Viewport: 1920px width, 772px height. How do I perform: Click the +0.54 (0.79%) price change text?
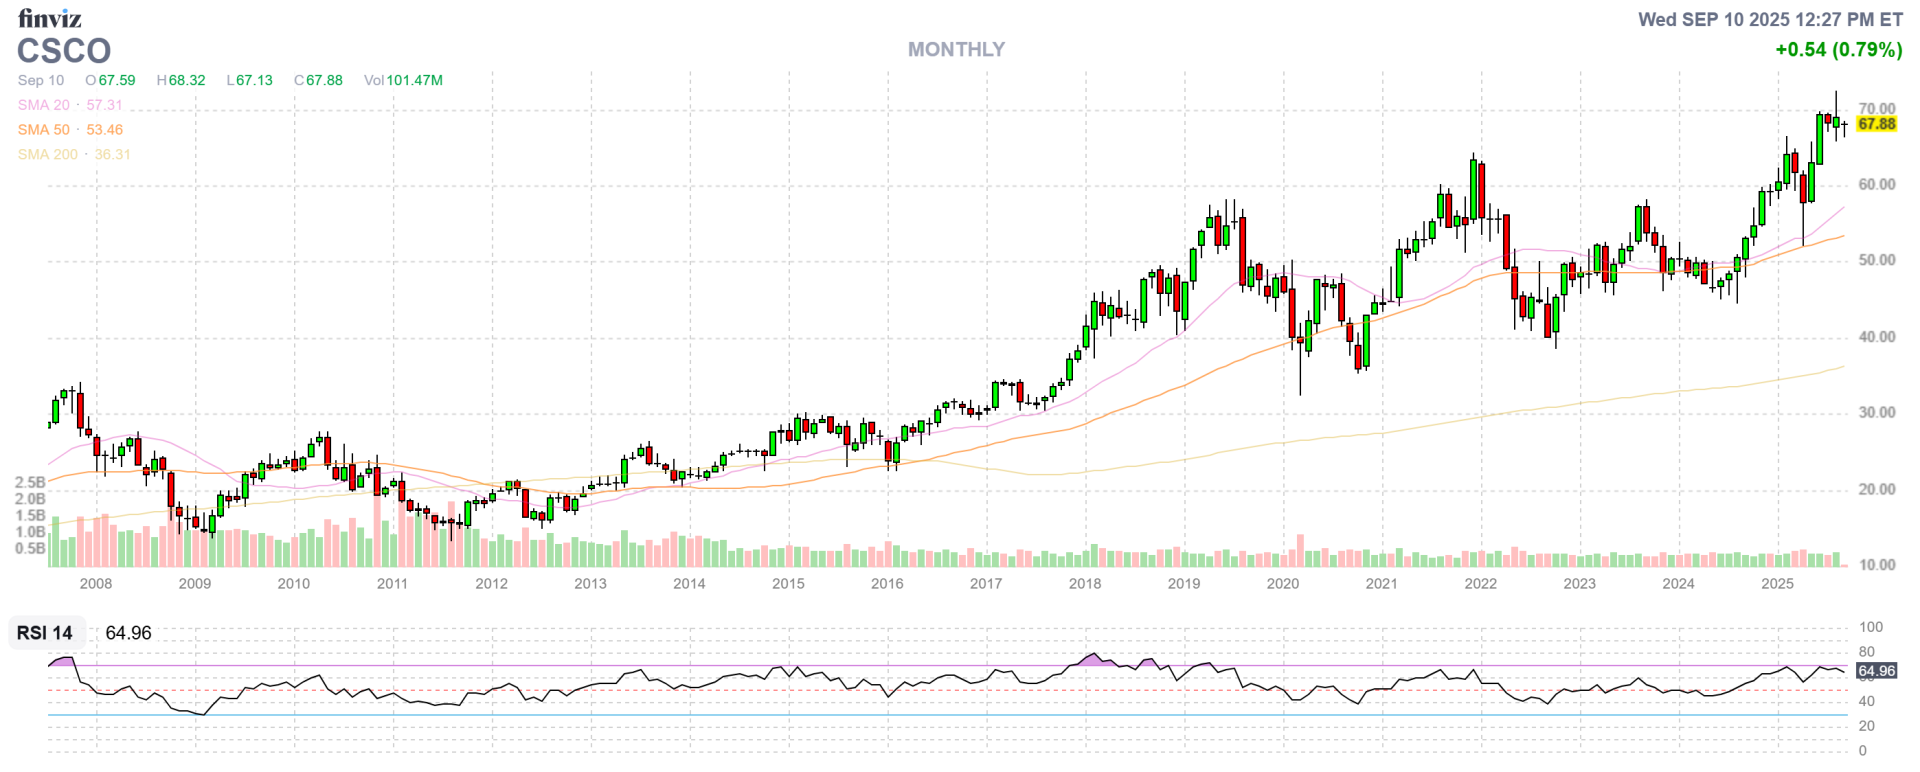(x=1838, y=50)
